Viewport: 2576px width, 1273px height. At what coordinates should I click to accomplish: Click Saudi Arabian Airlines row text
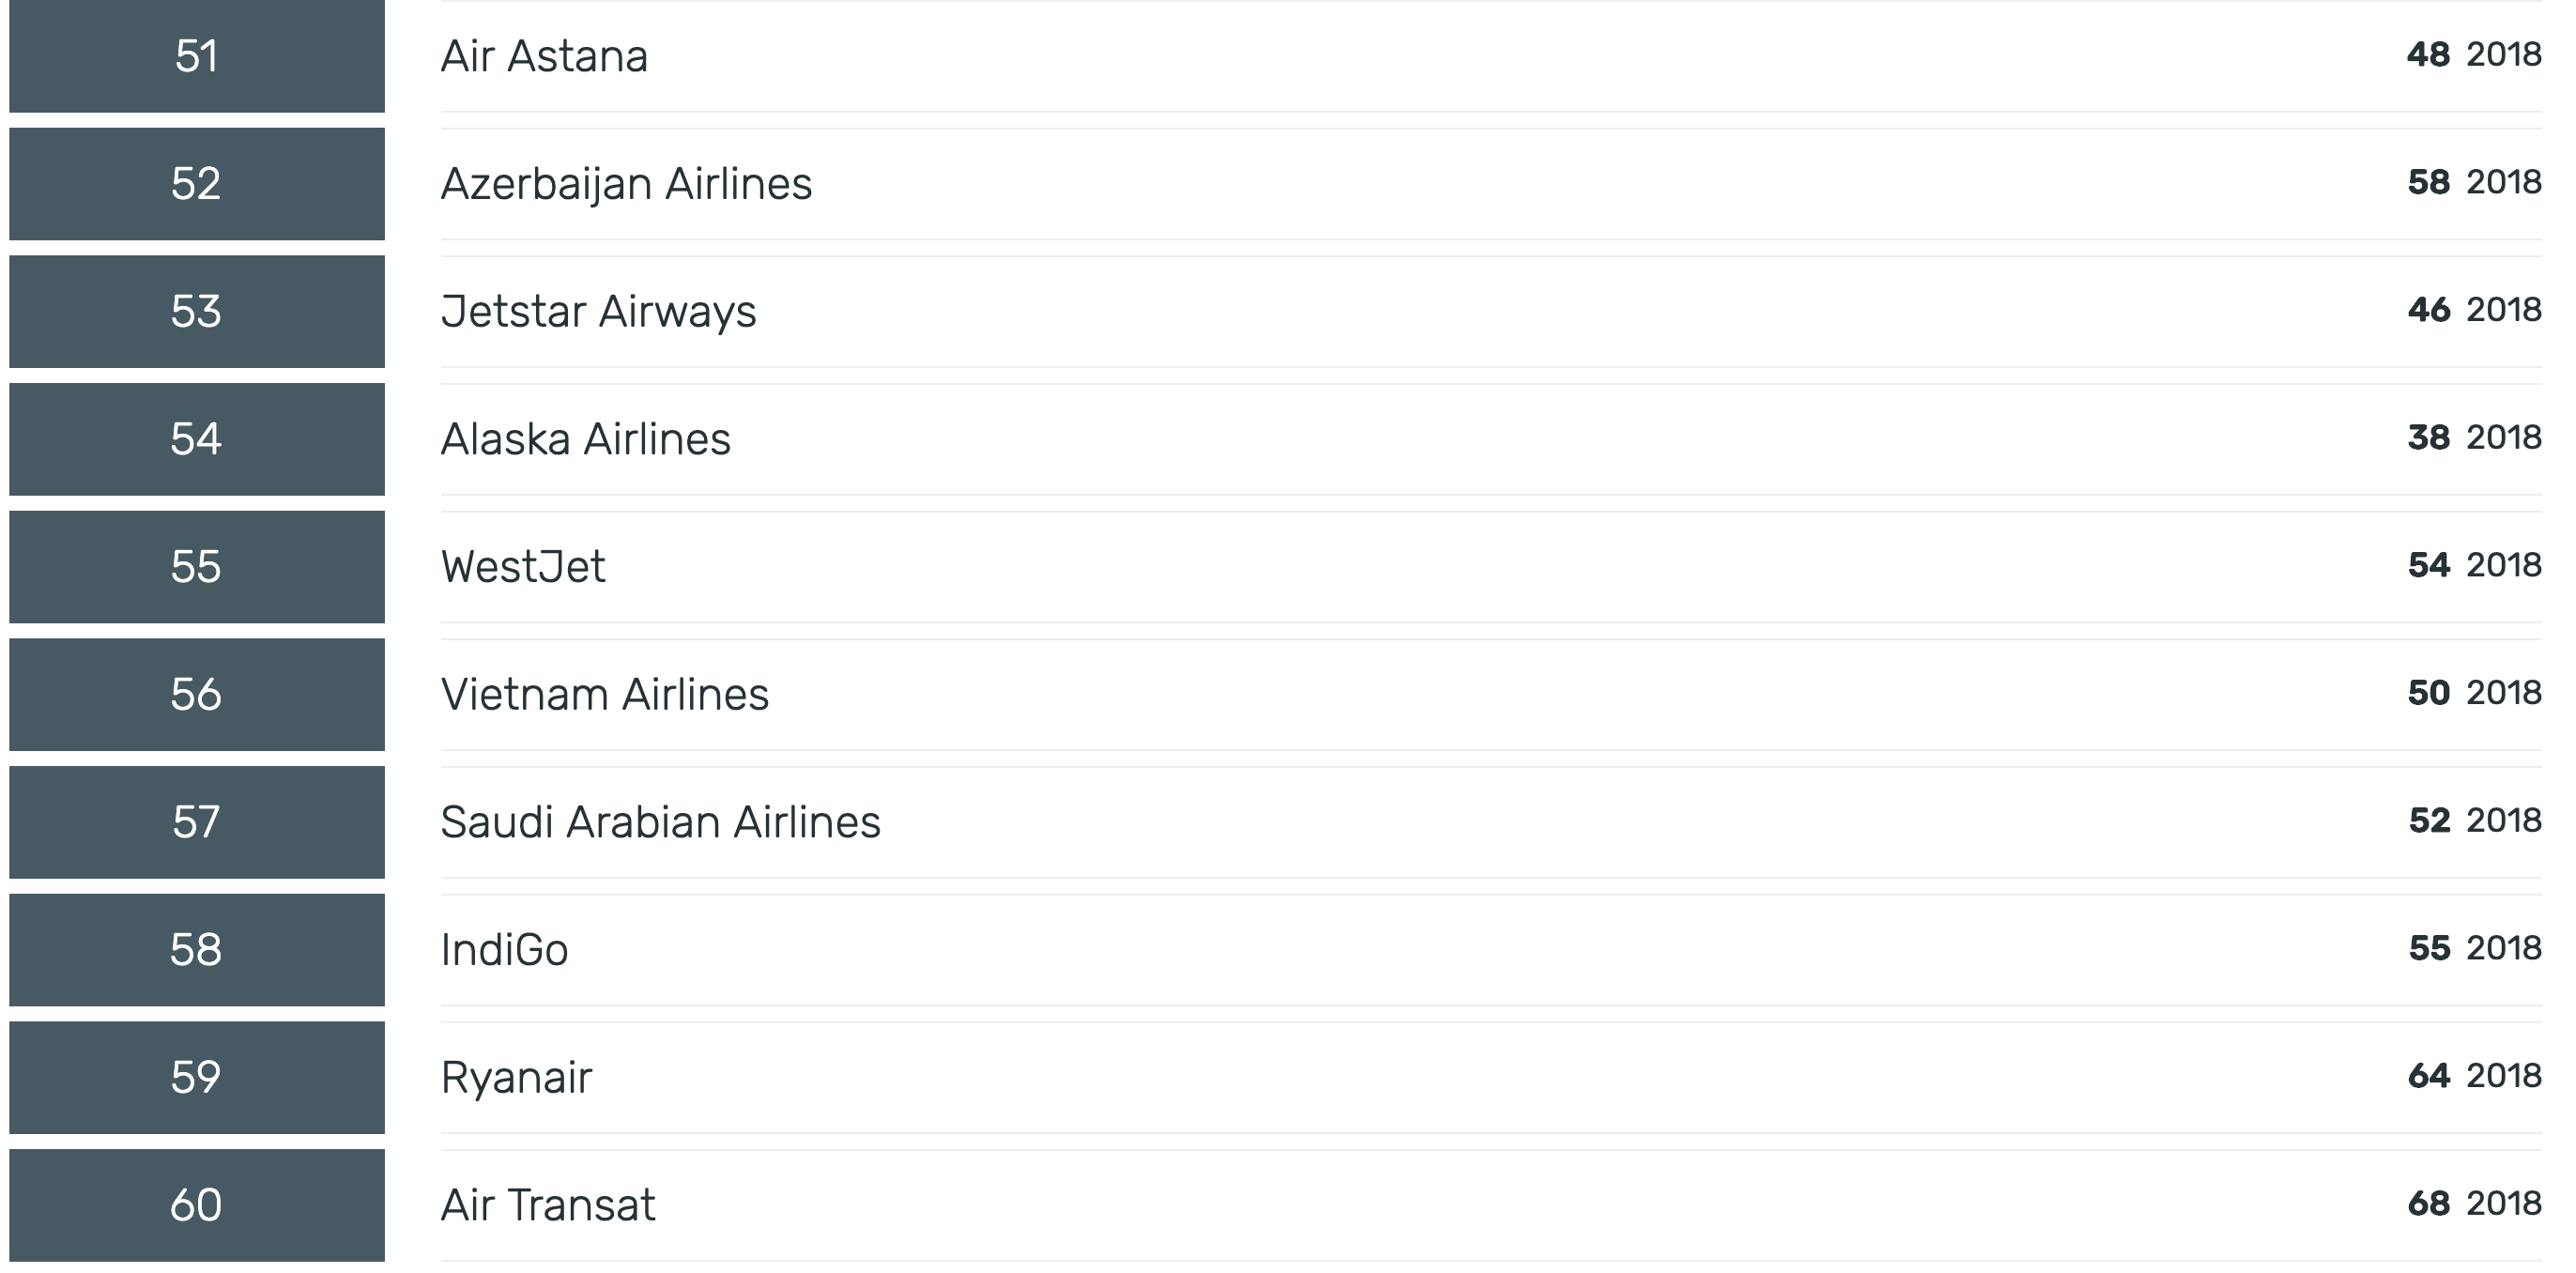coord(660,822)
